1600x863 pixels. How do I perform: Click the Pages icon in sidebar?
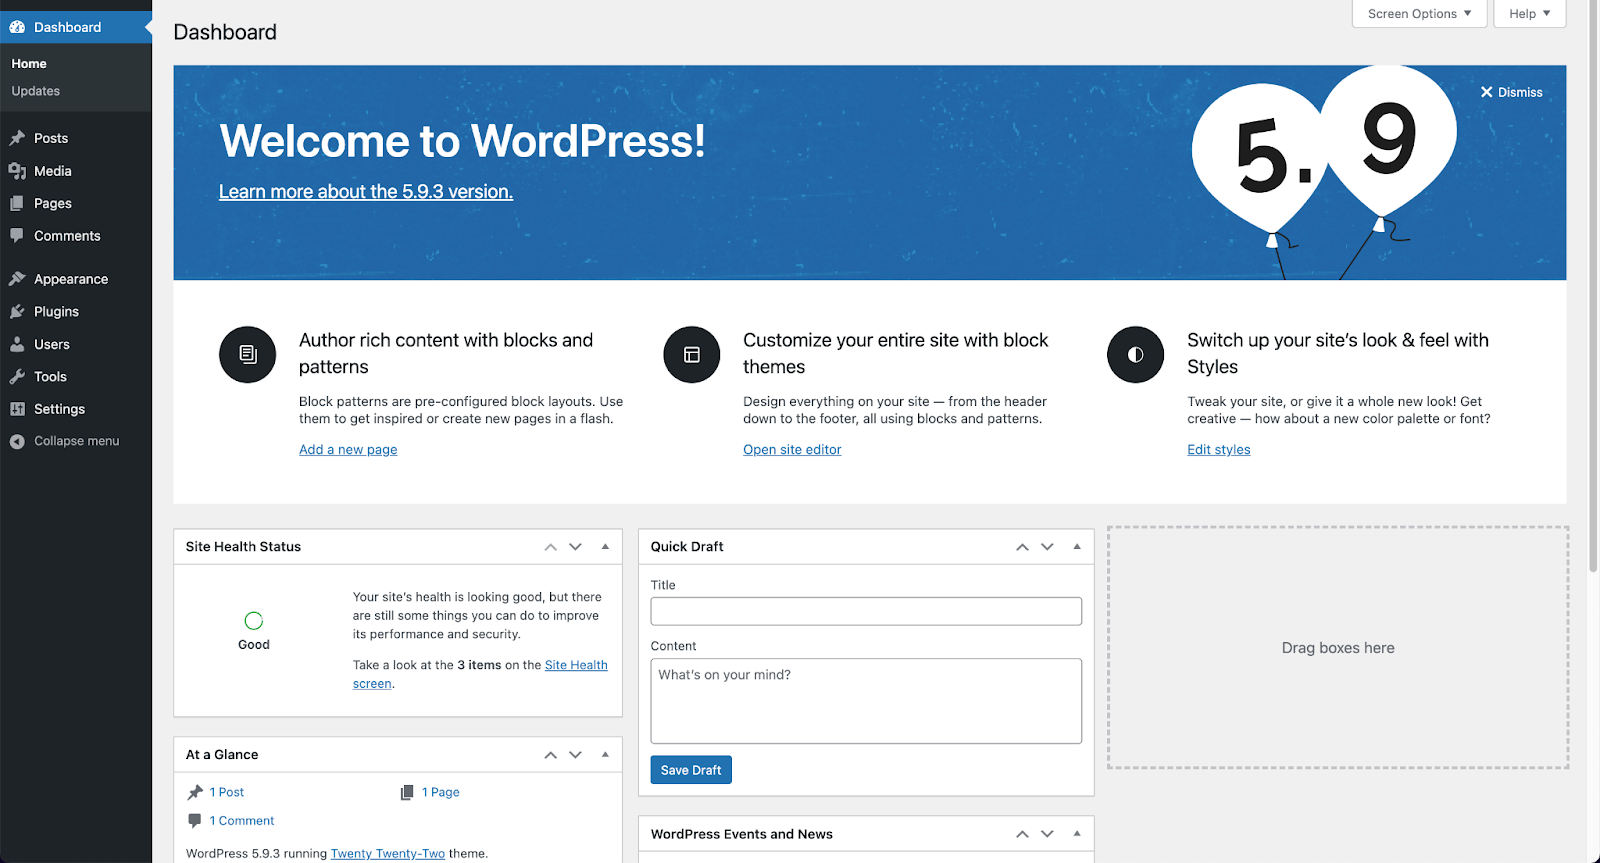[x=17, y=203]
